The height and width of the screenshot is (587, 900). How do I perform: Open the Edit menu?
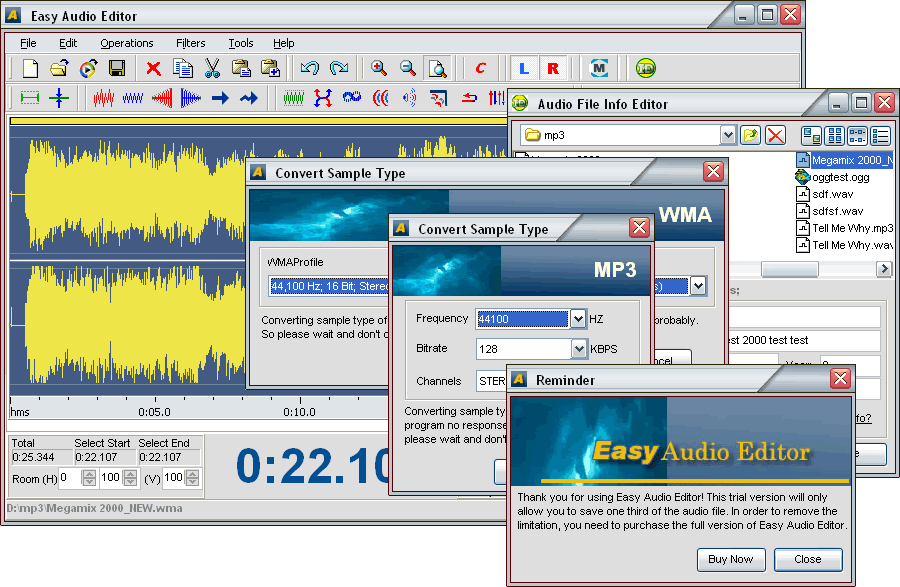[68, 43]
